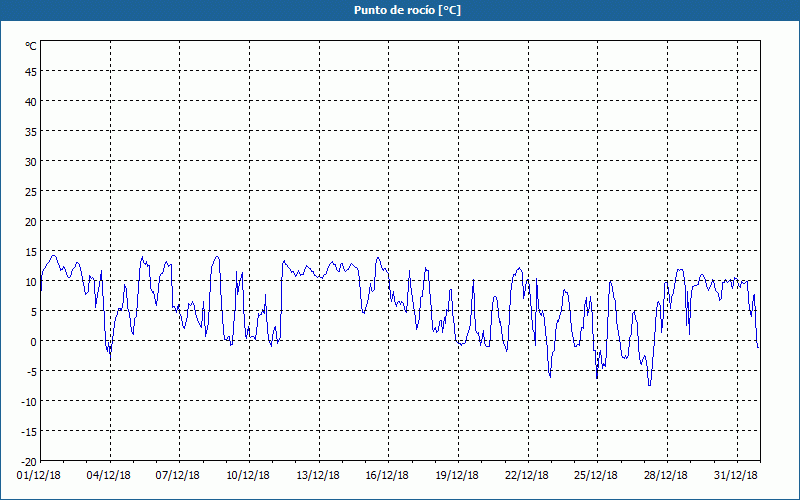Viewport: 800px width, 500px height.
Task: Select the 40 value on the y-axis
Action: (31, 102)
